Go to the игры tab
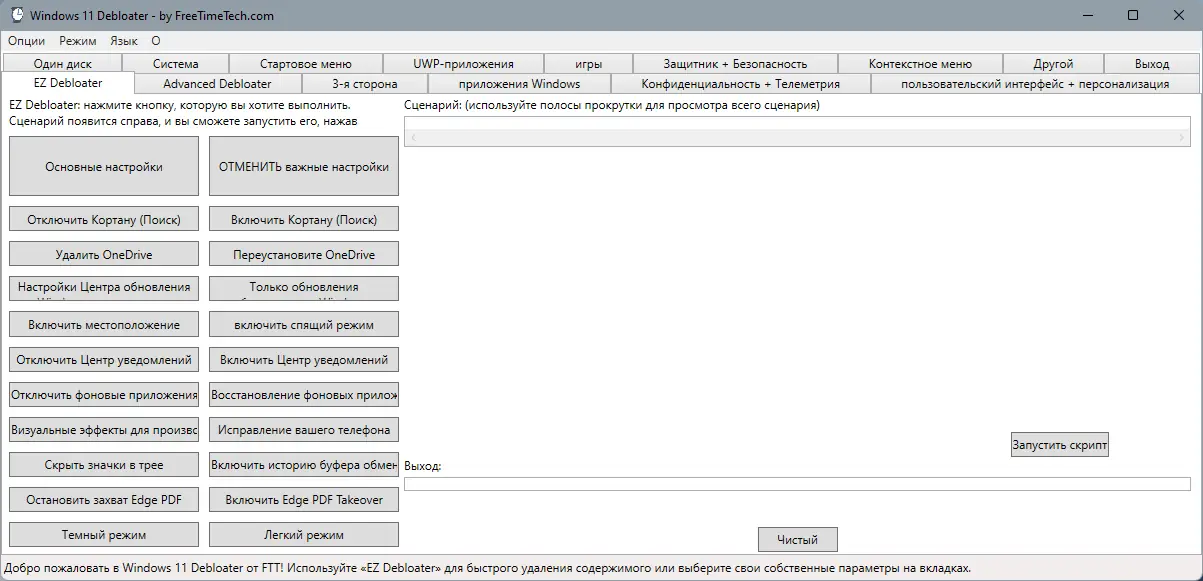Image resolution: width=1203 pixels, height=581 pixels. pos(589,63)
